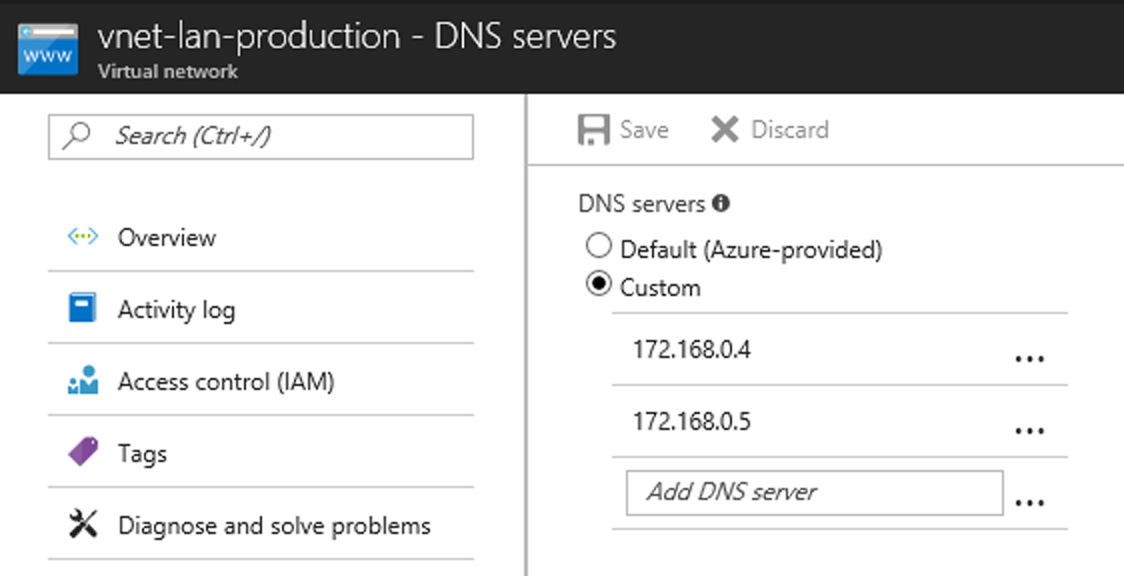The width and height of the screenshot is (1124, 576).
Task: Select the Custom radio button
Action: (x=599, y=284)
